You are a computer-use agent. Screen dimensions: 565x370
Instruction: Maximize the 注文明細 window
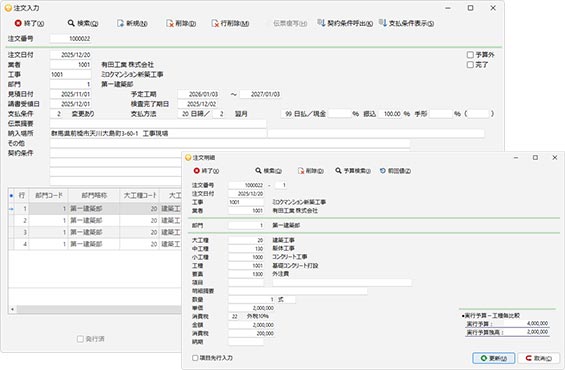535,158
